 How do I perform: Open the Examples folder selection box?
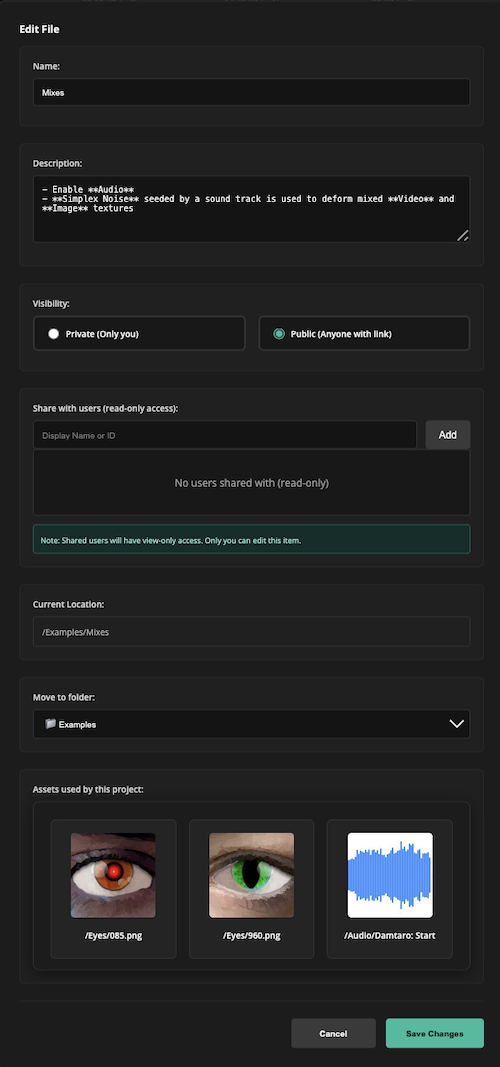tap(252, 724)
